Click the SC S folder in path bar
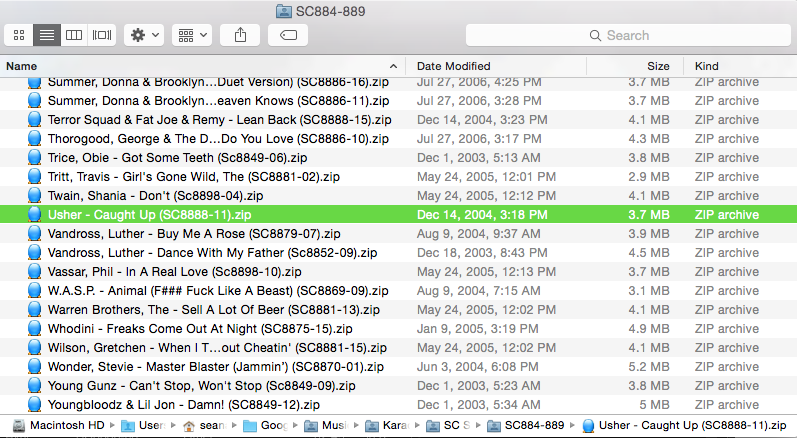Image resolution: width=797 pixels, height=438 pixels. click(x=448, y=425)
